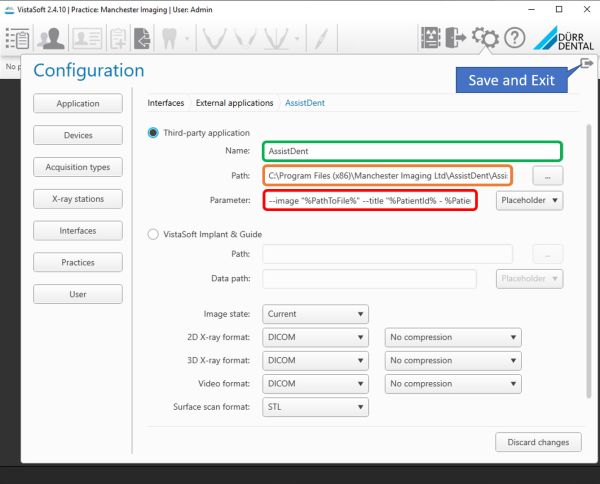The width and height of the screenshot is (600, 484).
Task: Open the patient profile icon
Action: pyautogui.click(x=52, y=38)
